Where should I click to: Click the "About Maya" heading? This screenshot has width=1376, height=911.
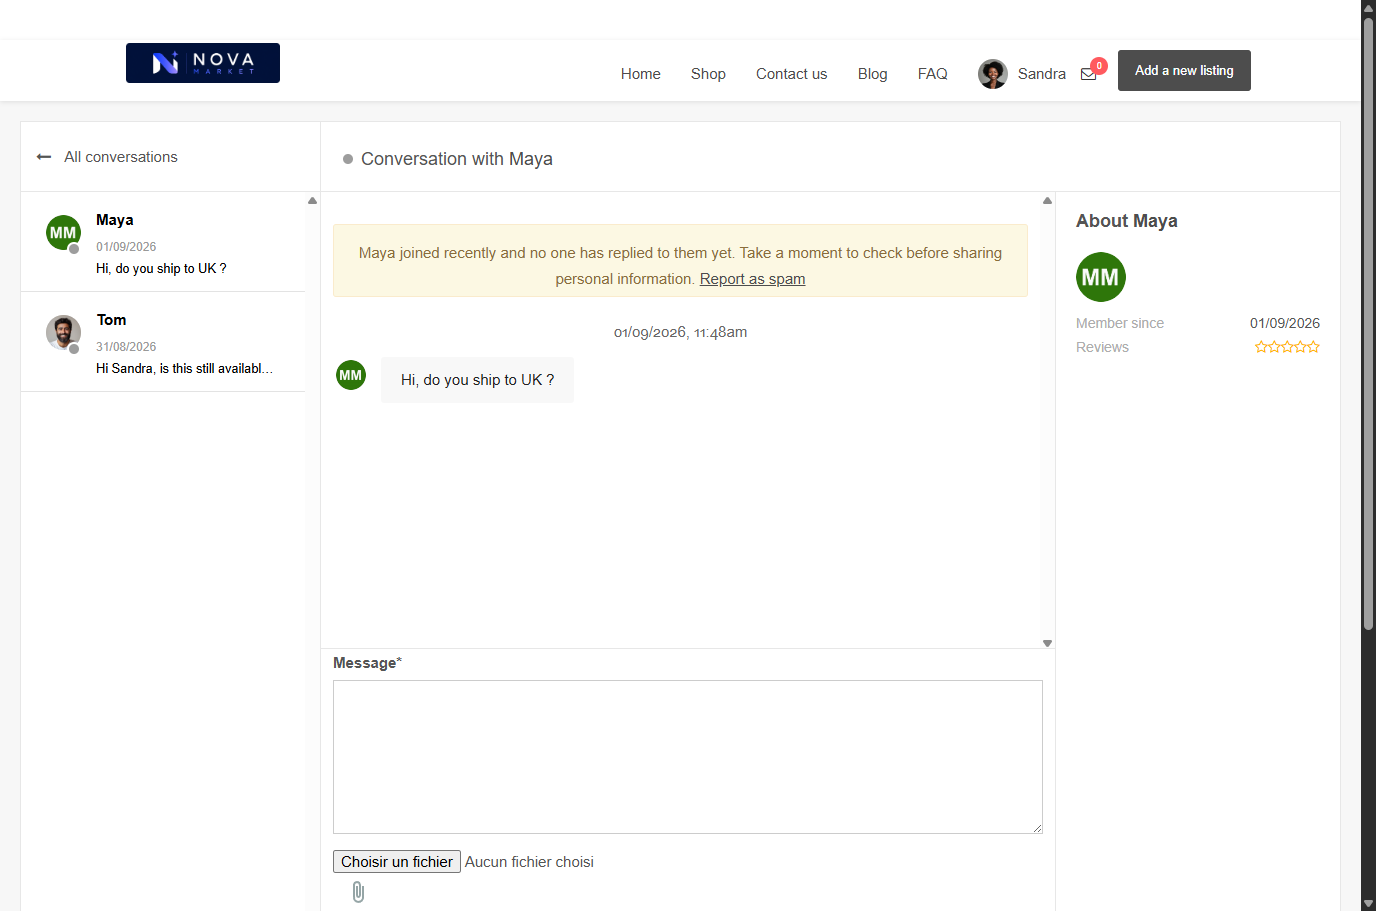coord(1127,221)
